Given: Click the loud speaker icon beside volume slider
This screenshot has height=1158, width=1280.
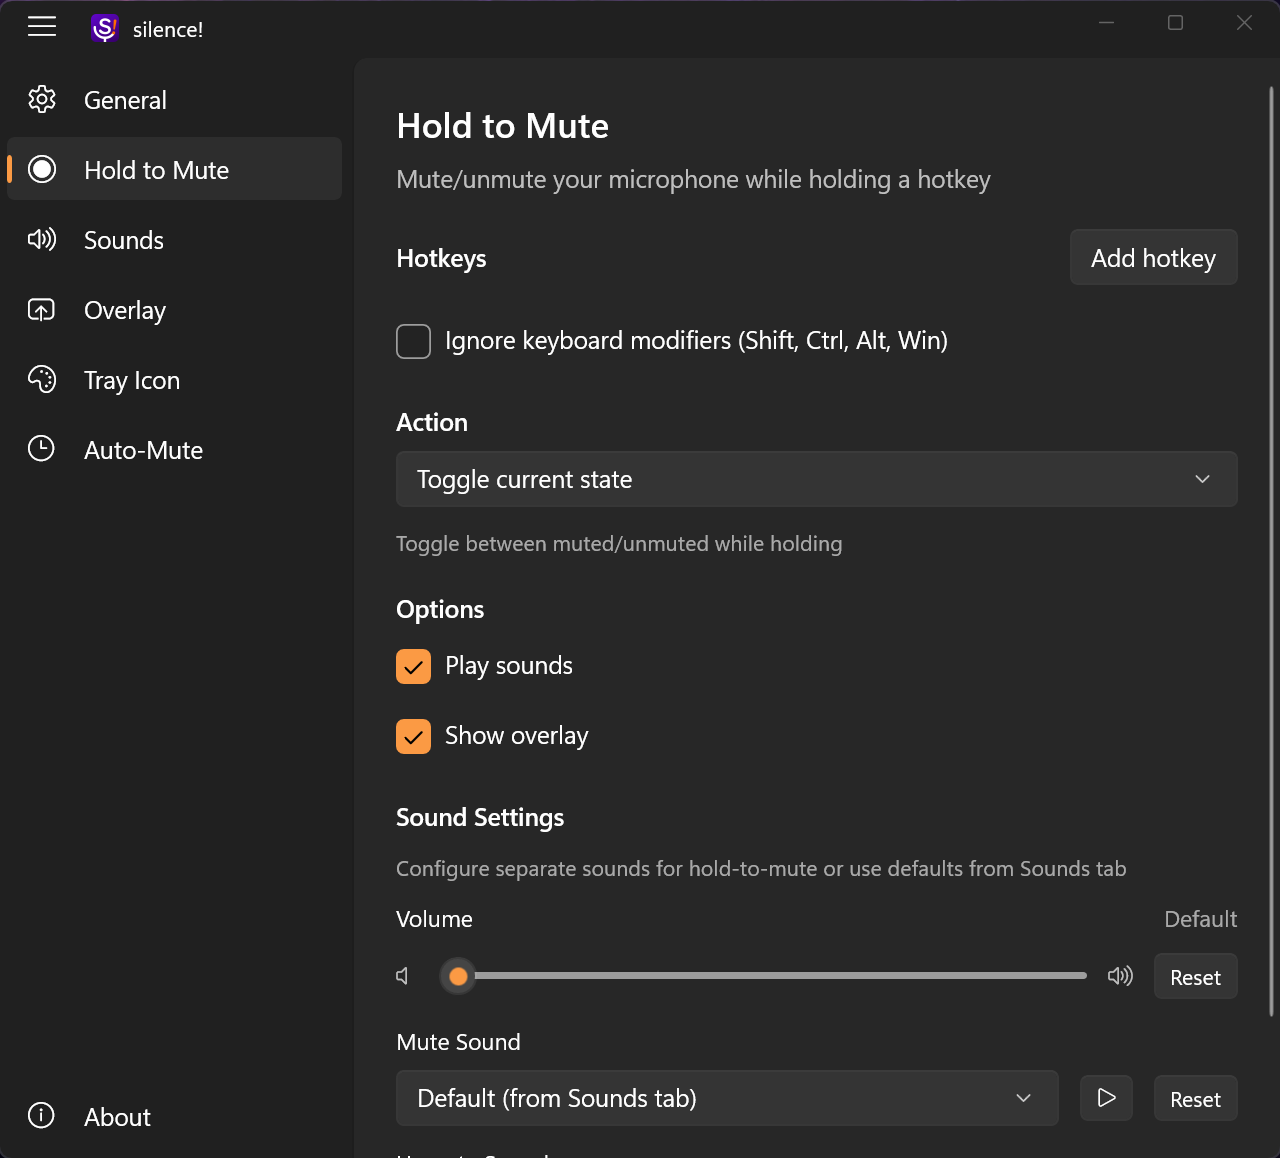Looking at the screenshot, I should 1120,976.
